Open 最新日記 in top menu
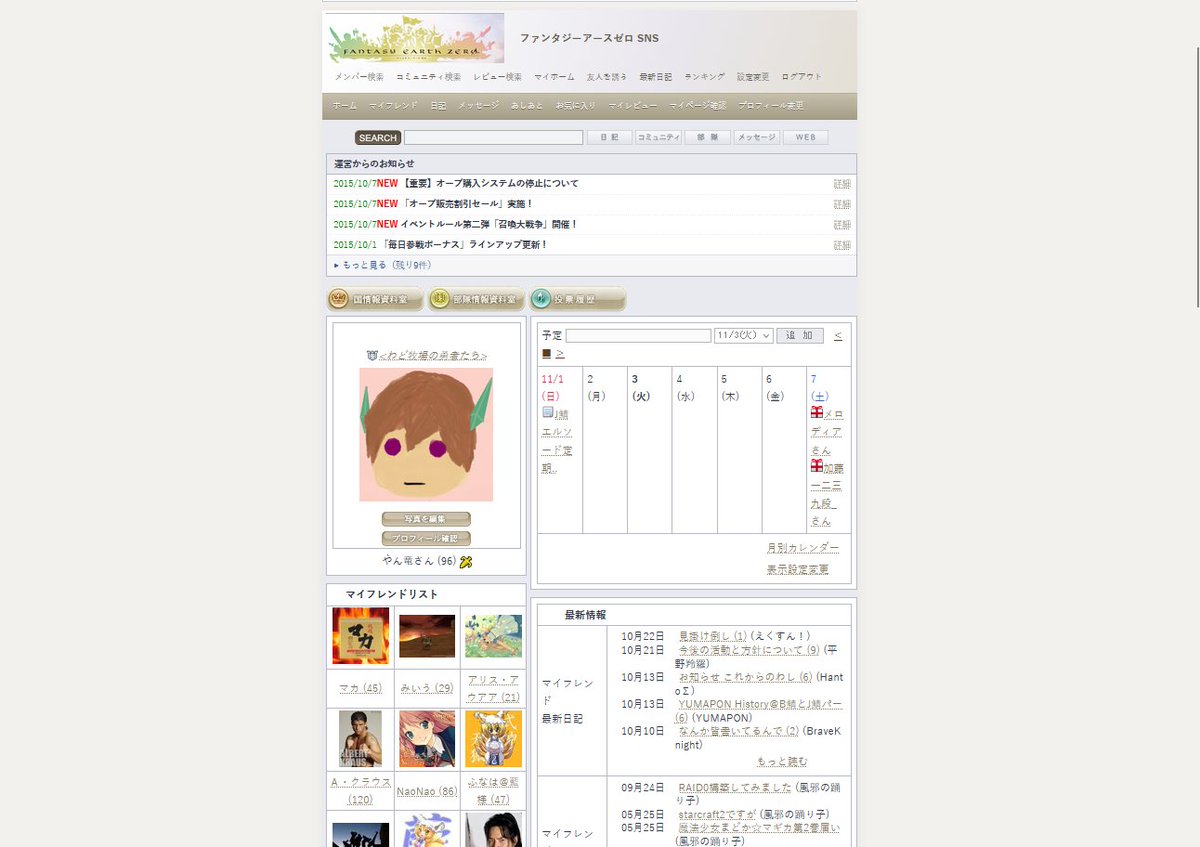1200x847 pixels. coord(656,77)
